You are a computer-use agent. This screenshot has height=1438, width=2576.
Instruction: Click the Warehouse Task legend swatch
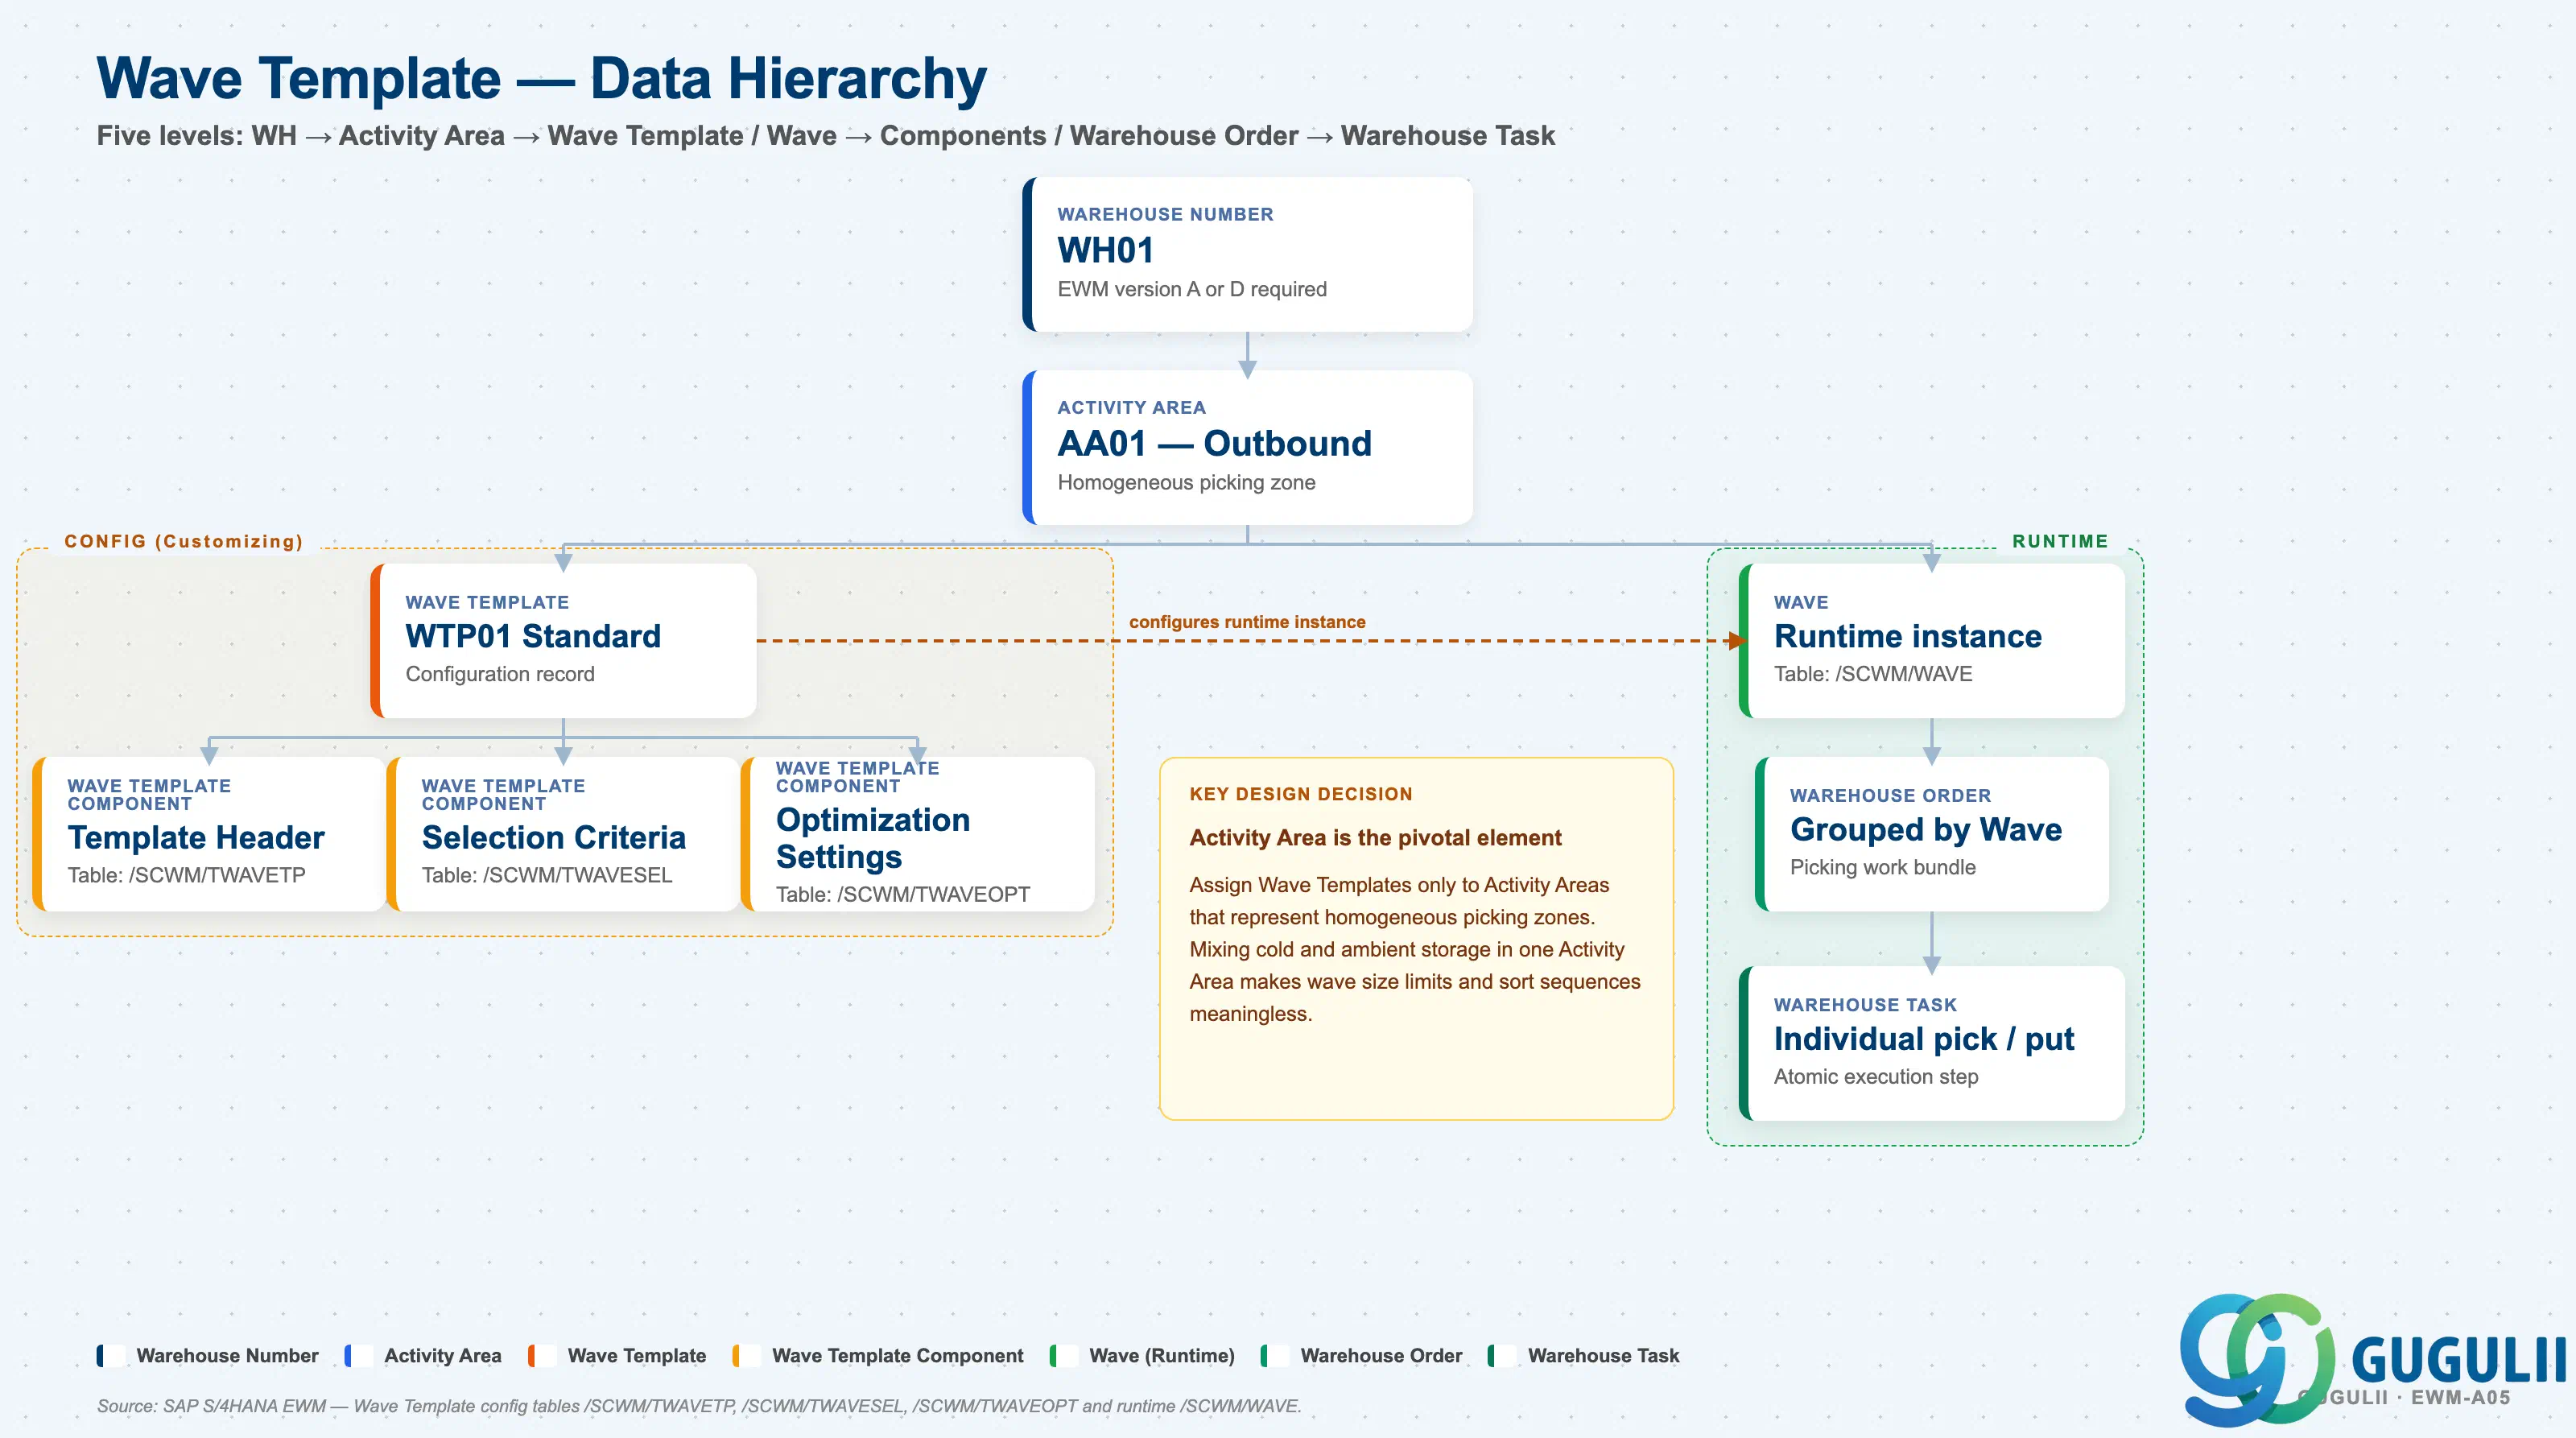[1503, 1356]
